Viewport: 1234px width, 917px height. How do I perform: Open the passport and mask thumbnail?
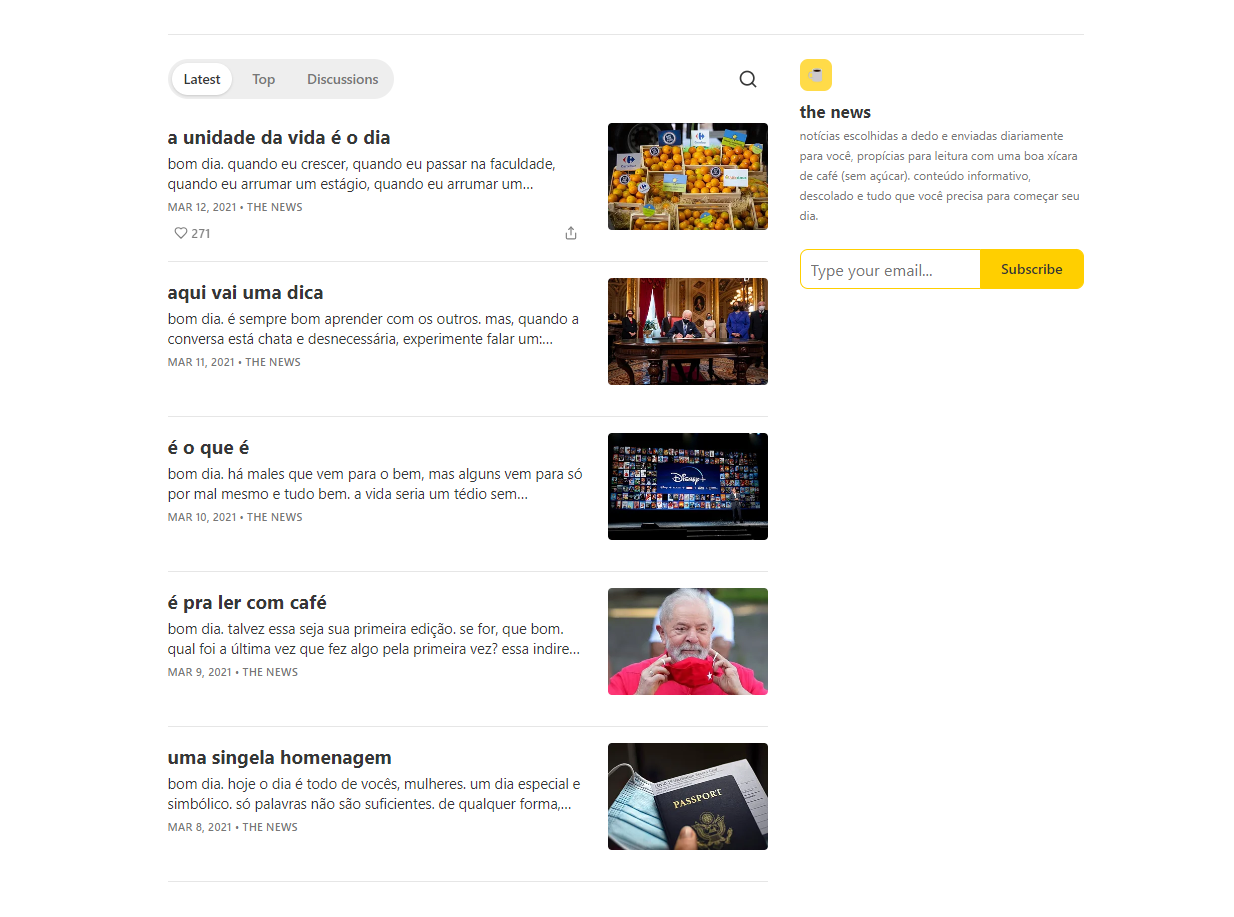687,797
